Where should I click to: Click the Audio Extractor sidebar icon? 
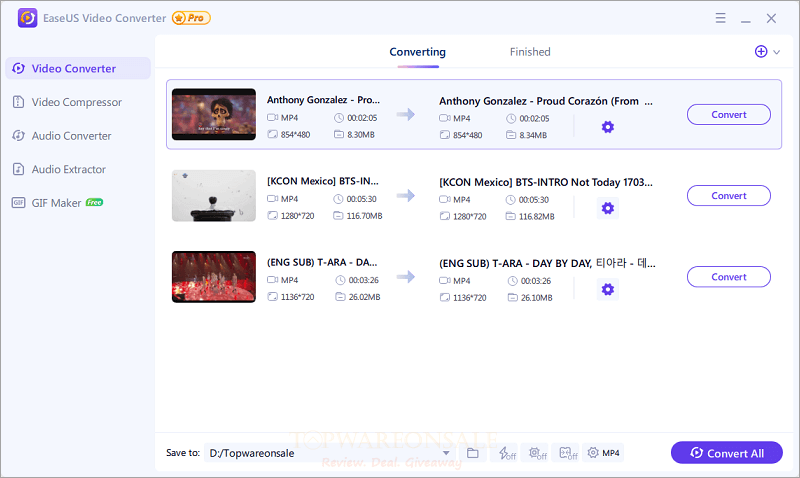tap(18, 169)
